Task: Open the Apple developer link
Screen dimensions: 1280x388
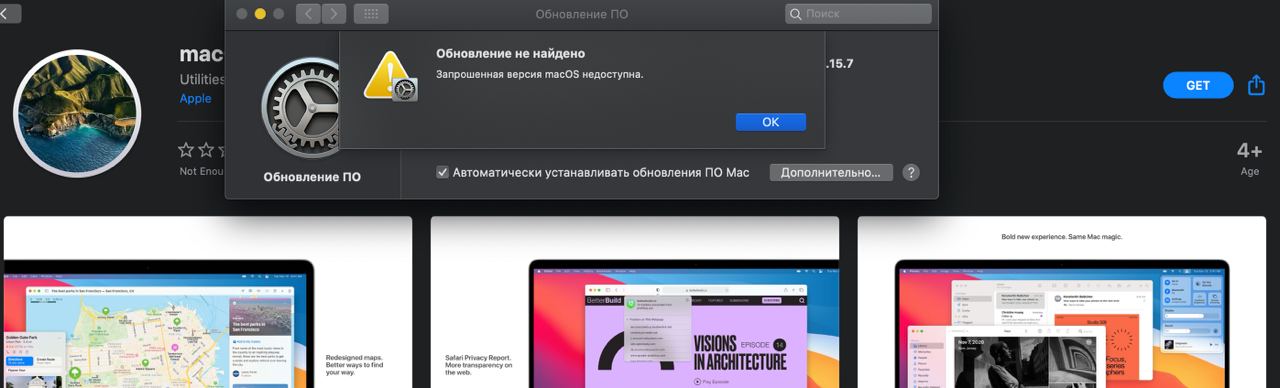Action: [195, 99]
